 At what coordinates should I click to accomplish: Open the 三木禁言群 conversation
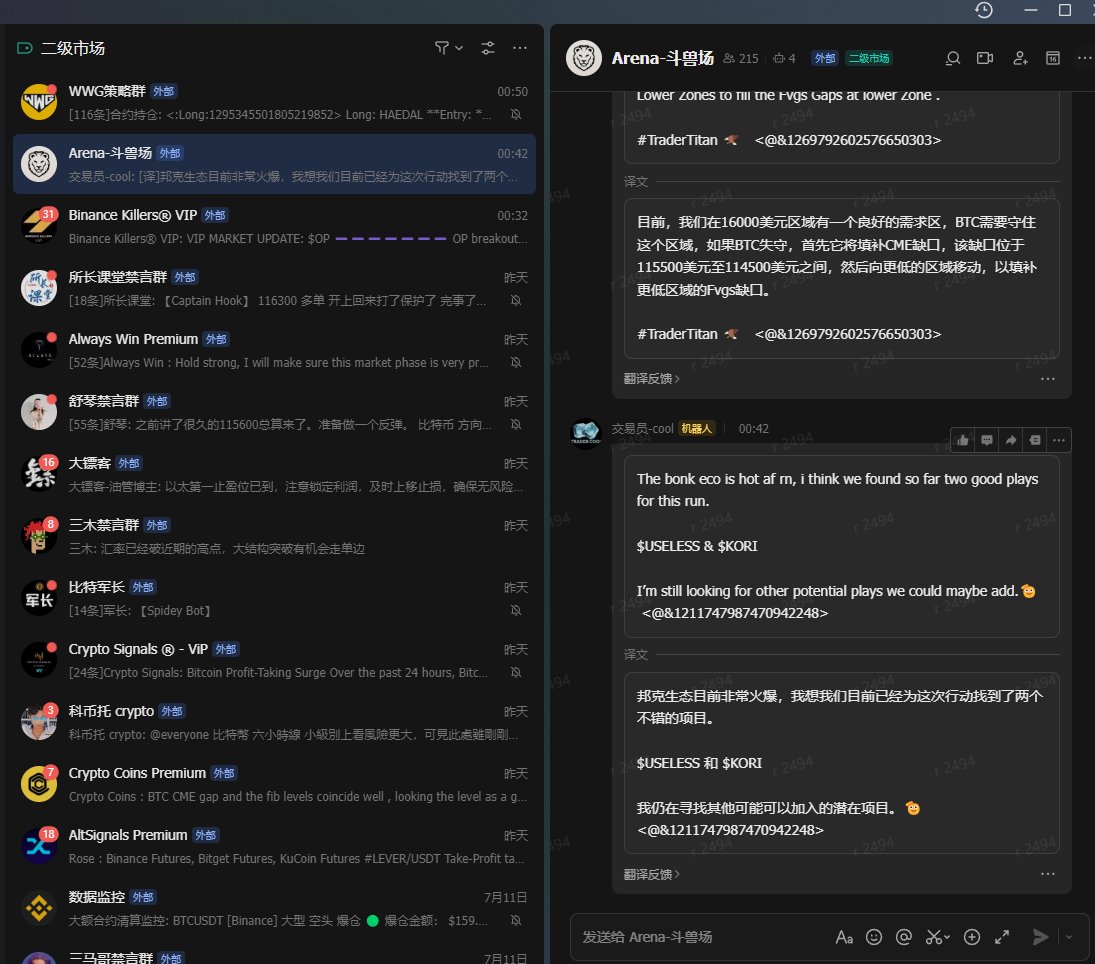pyautogui.click(x=274, y=536)
